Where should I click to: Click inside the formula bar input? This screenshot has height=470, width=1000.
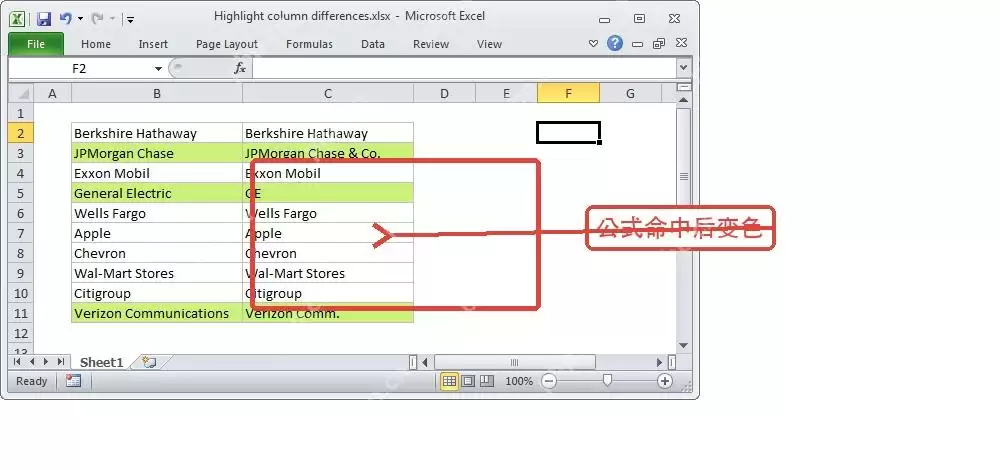(x=464, y=68)
